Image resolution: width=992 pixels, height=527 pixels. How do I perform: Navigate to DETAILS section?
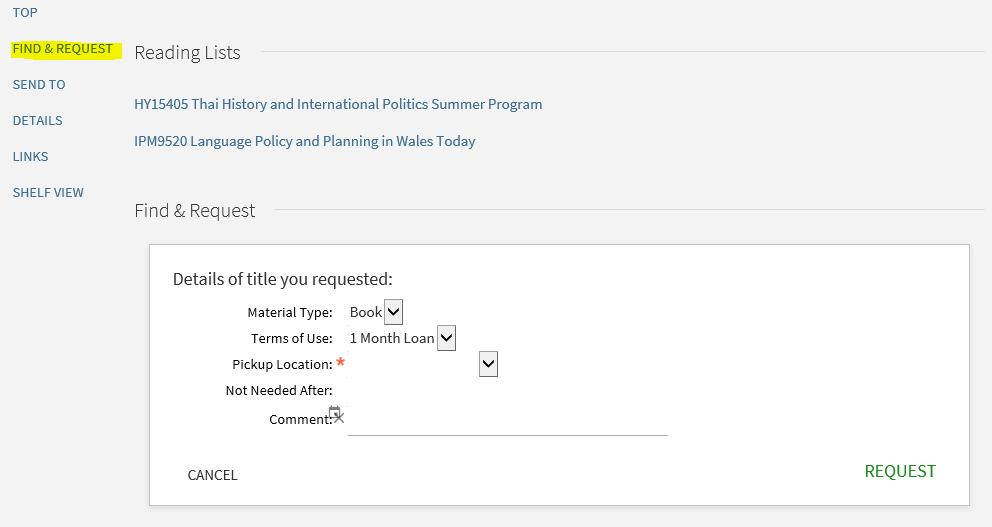tap(37, 121)
